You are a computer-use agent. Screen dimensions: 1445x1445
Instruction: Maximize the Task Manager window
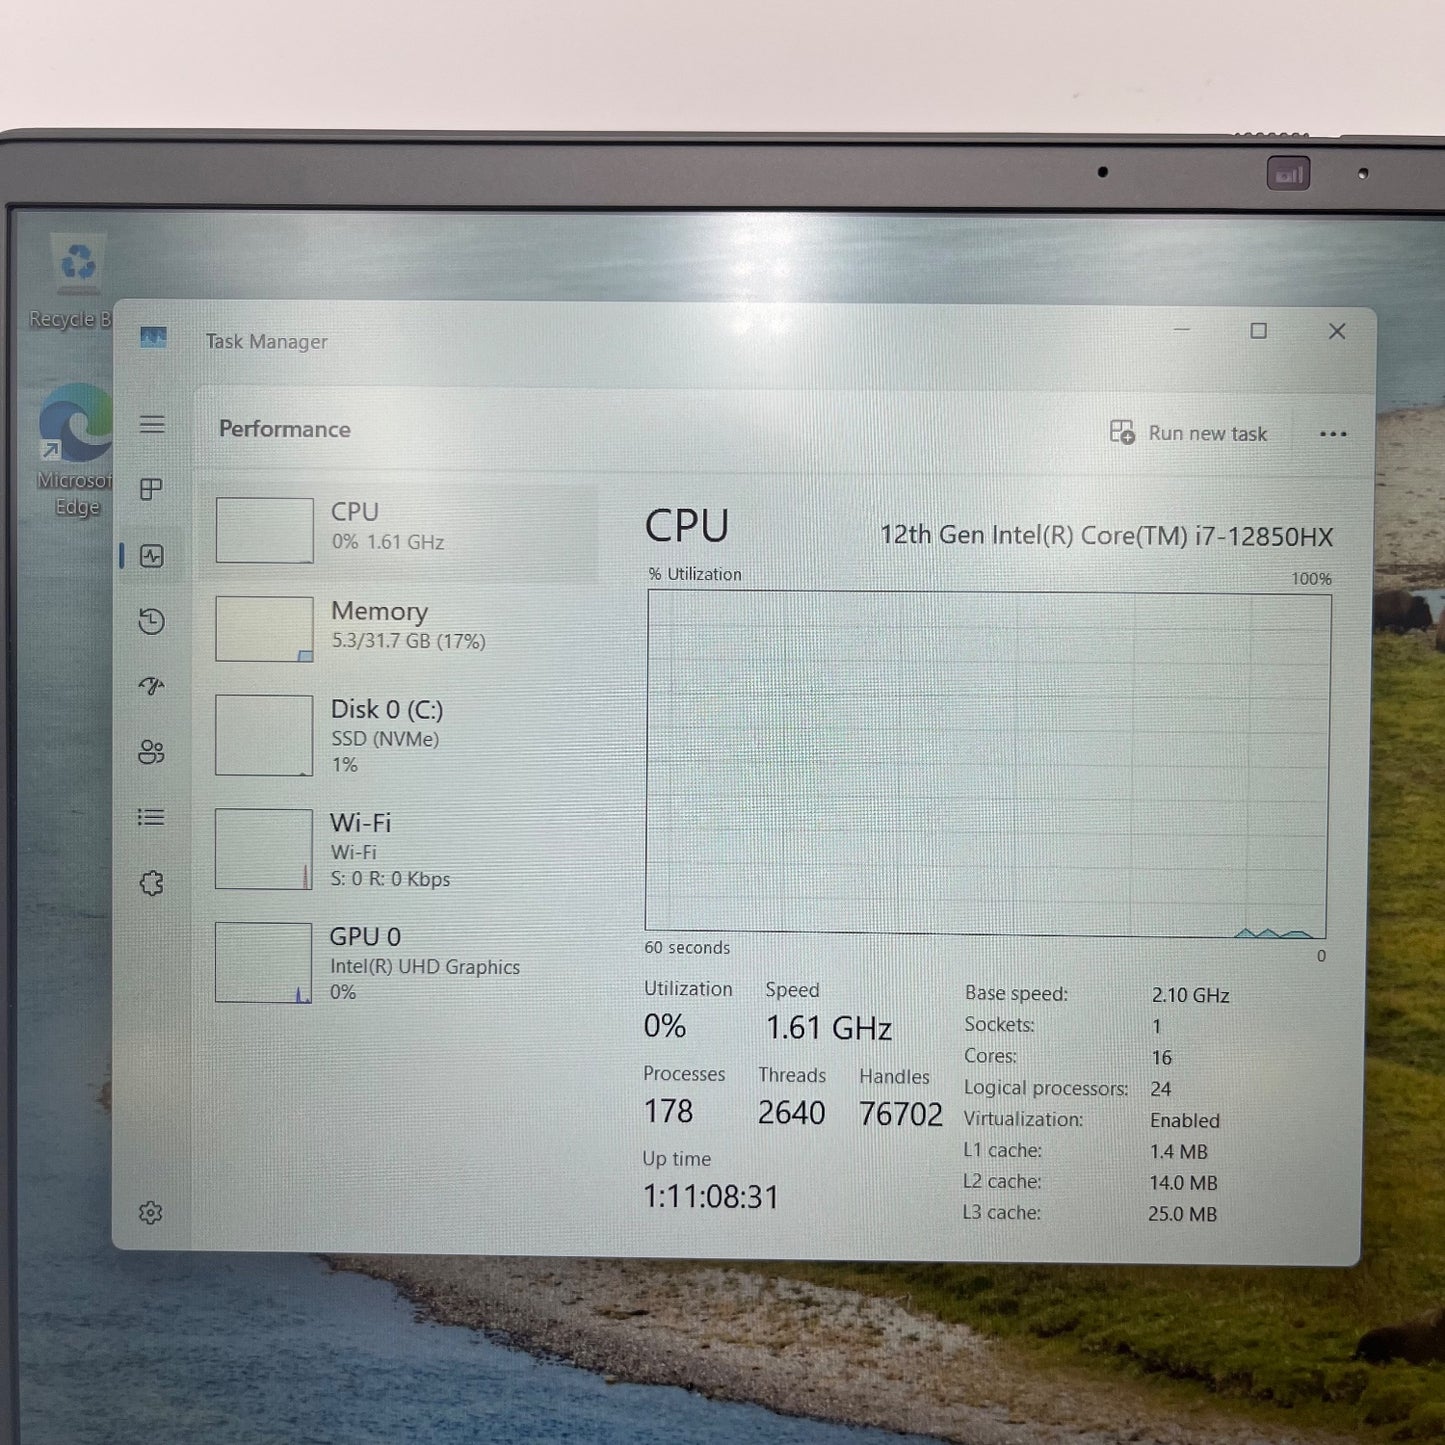1259,331
